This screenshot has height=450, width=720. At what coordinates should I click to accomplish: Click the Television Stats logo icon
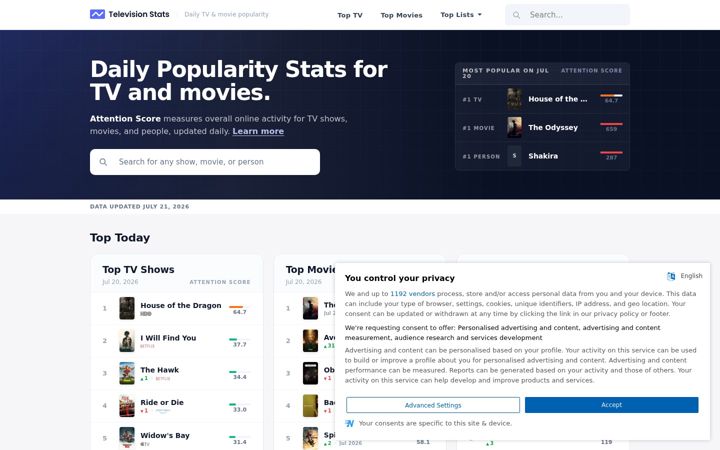[97, 14]
